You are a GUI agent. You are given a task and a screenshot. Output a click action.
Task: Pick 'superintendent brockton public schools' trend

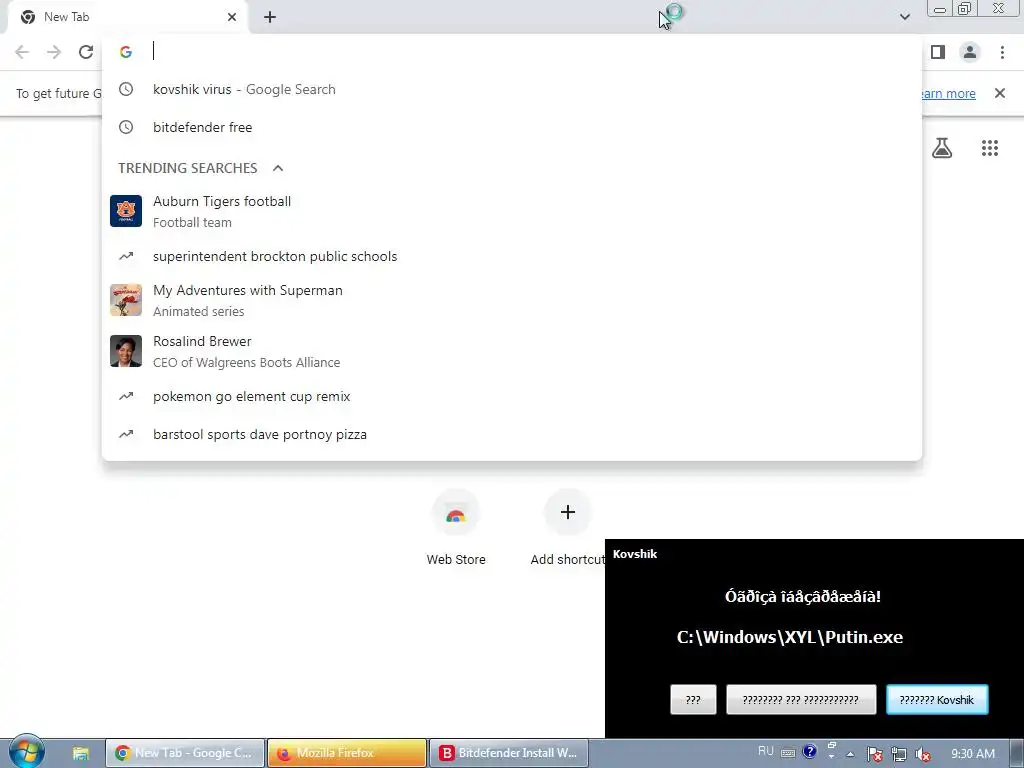[x=512, y=257]
